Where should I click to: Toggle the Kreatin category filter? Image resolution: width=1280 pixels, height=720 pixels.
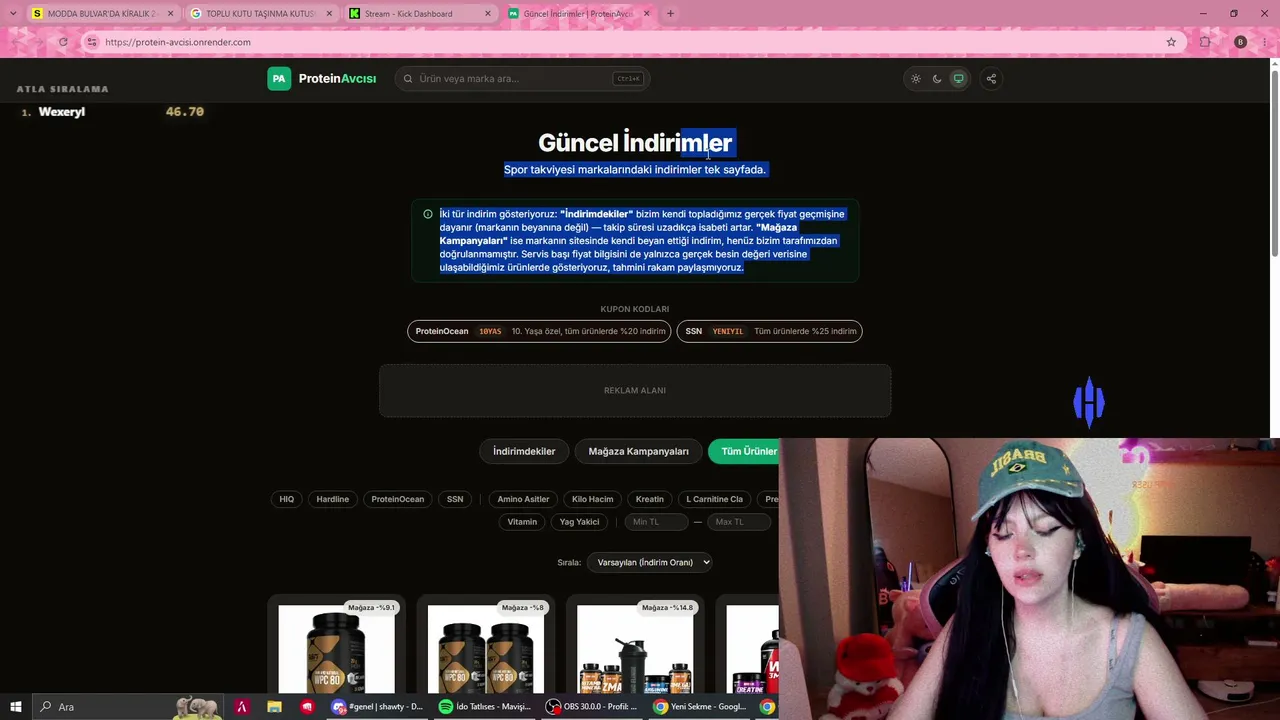650,499
